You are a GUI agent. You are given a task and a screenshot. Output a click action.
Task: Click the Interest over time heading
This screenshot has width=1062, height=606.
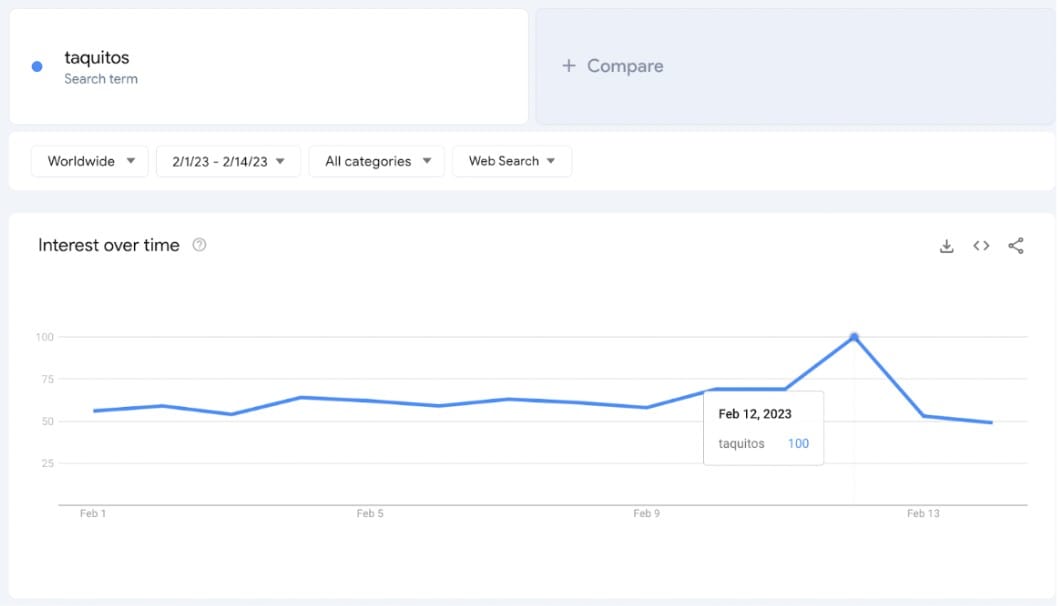point(109,245)
